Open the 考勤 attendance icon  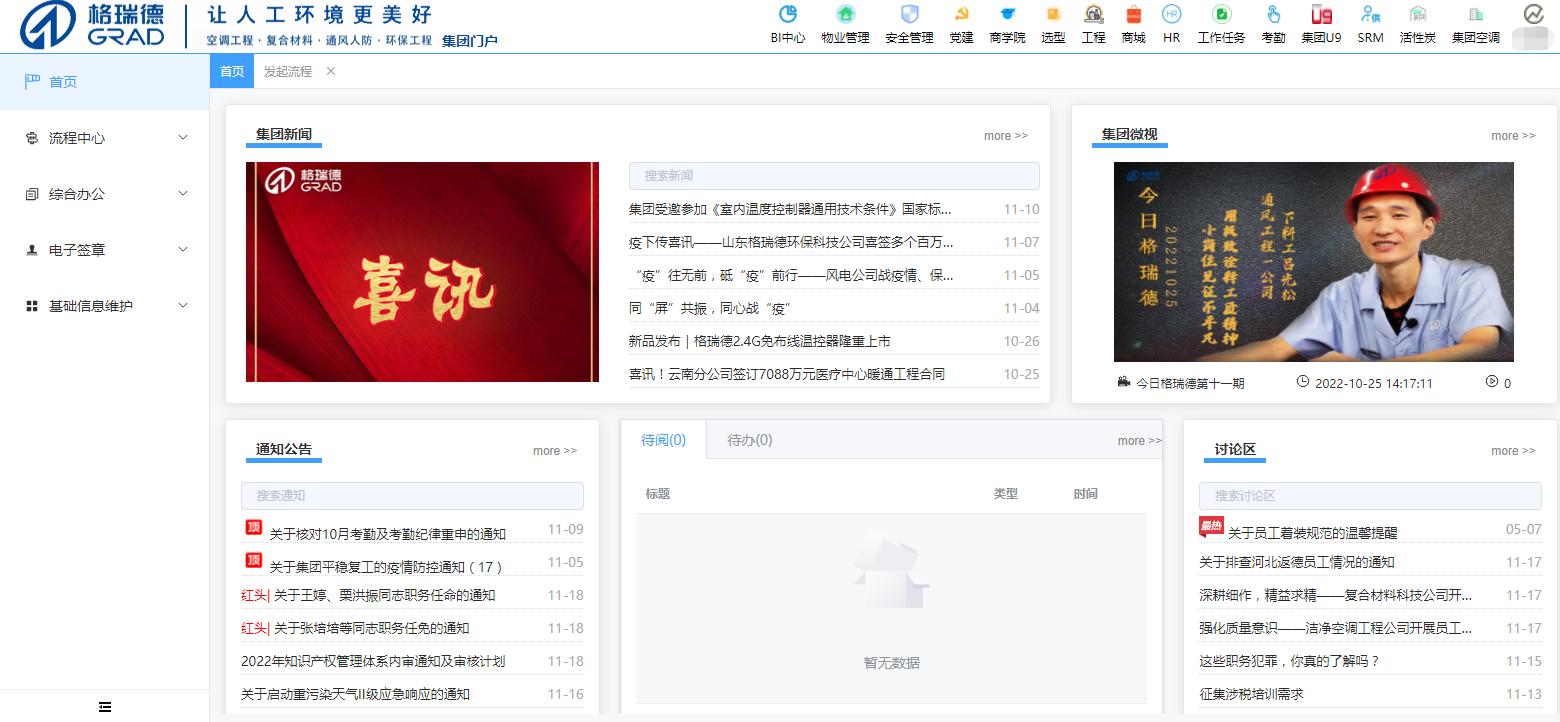pos(1273,16)
